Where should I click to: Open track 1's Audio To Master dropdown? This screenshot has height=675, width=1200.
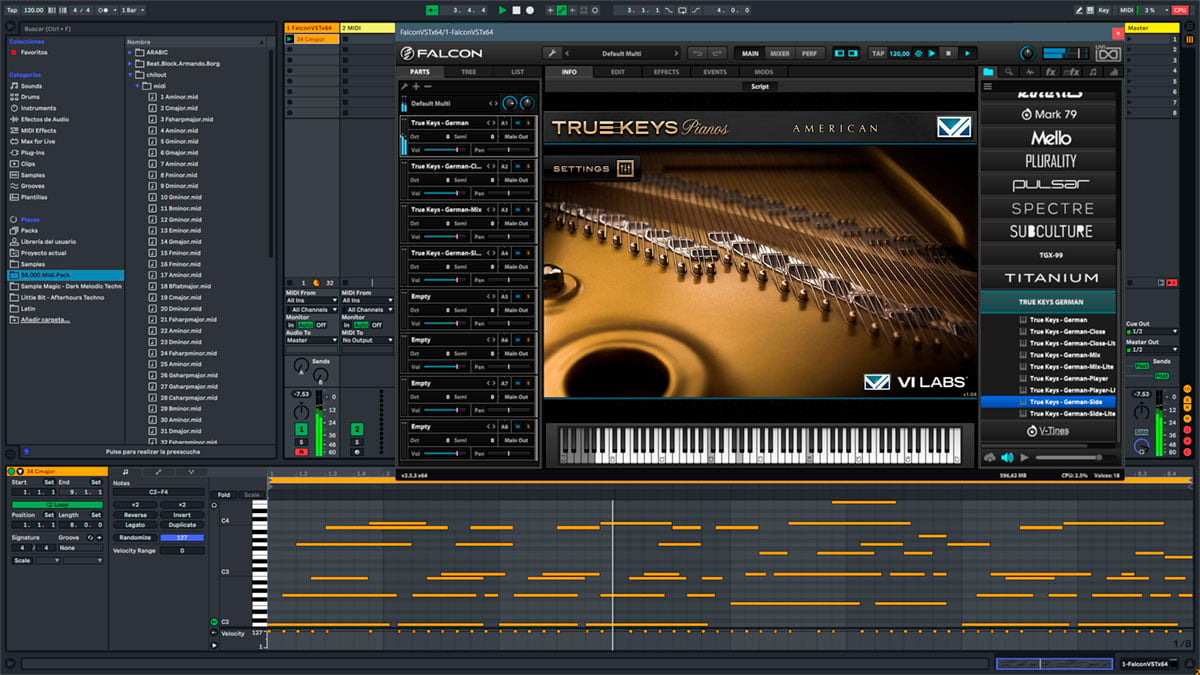(x=312, y=340)
